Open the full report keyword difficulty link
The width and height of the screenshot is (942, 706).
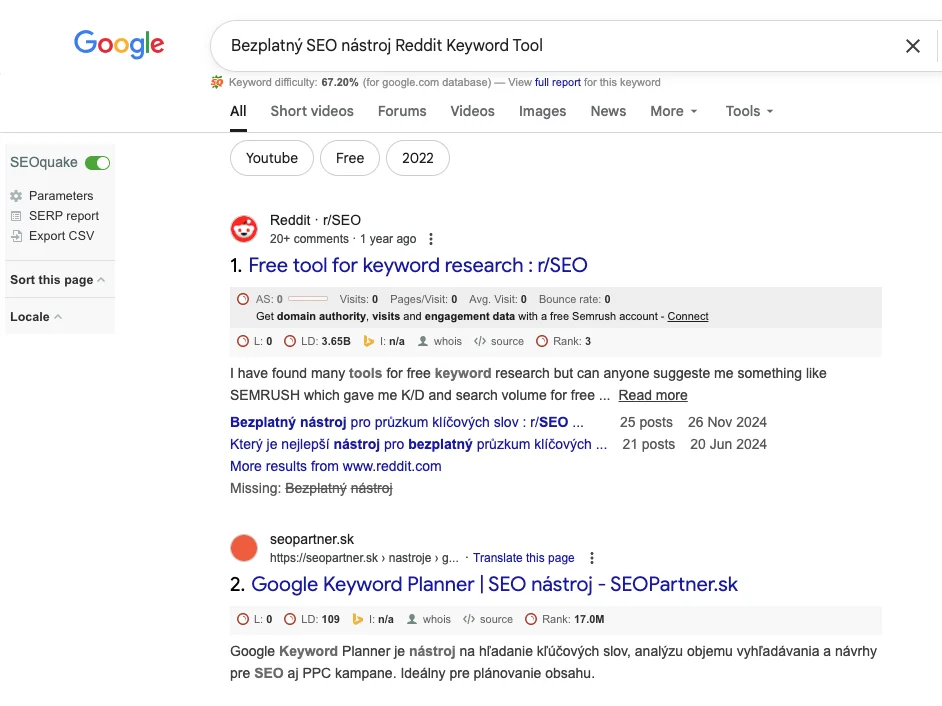coord(557,82)
